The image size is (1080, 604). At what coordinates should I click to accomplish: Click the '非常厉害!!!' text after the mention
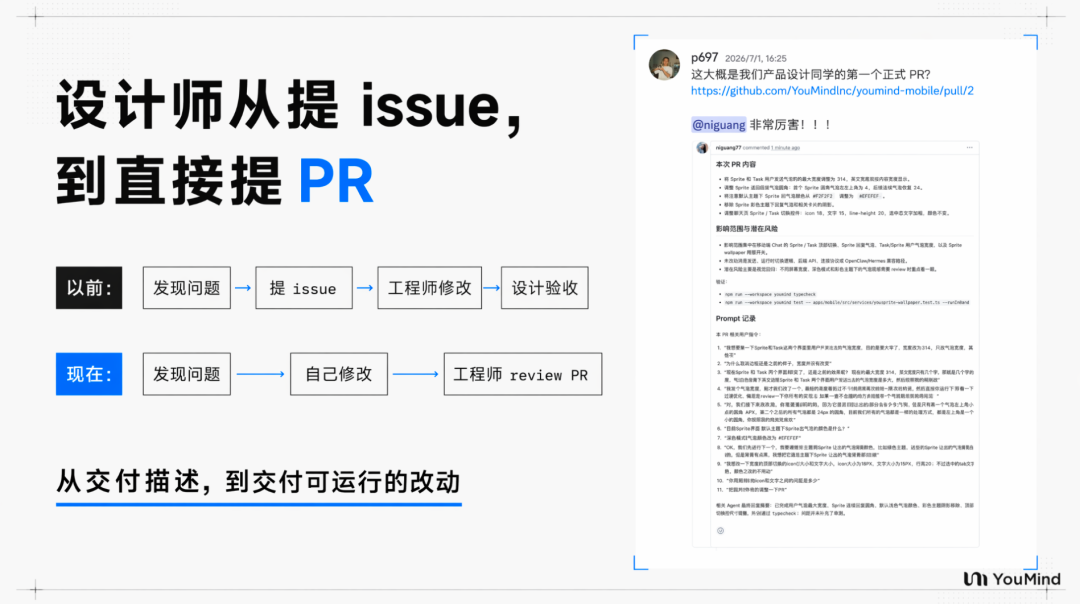pos(790,125)
